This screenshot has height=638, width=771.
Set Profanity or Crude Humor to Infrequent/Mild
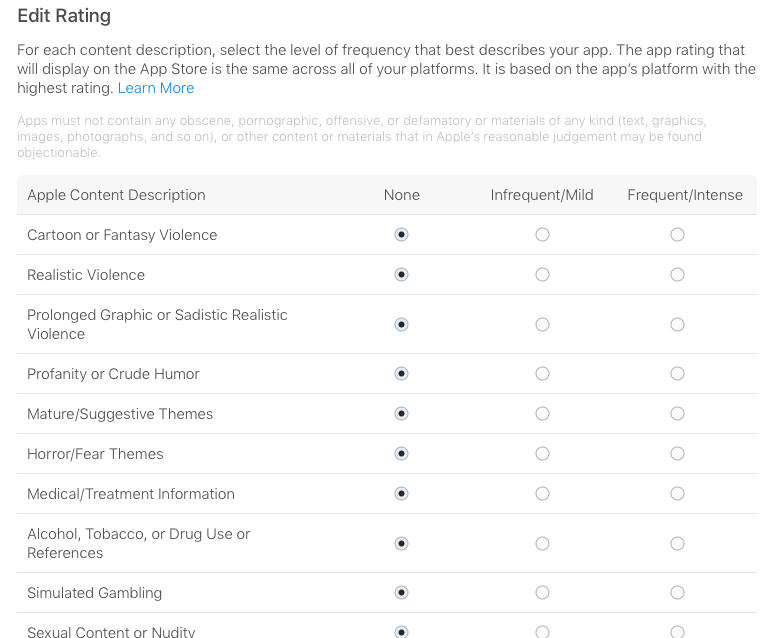[542, 374]
